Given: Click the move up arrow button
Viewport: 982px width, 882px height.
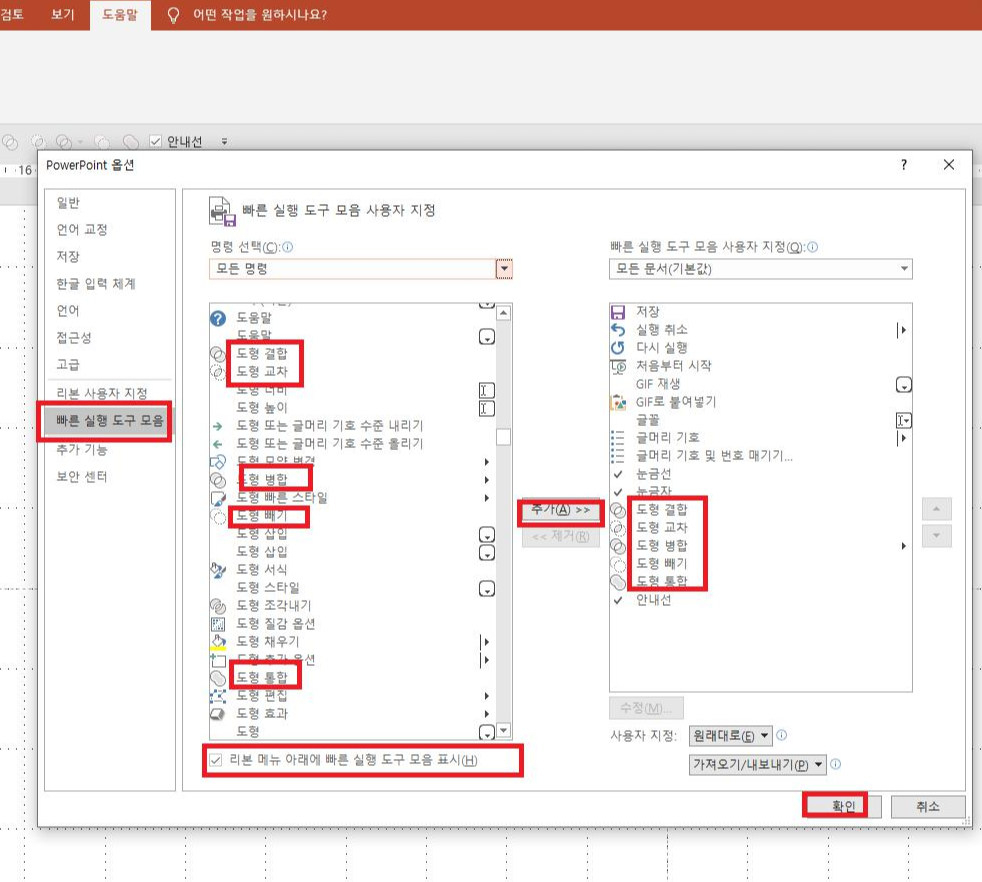Looking at the screenshot, I should point(937,509).
